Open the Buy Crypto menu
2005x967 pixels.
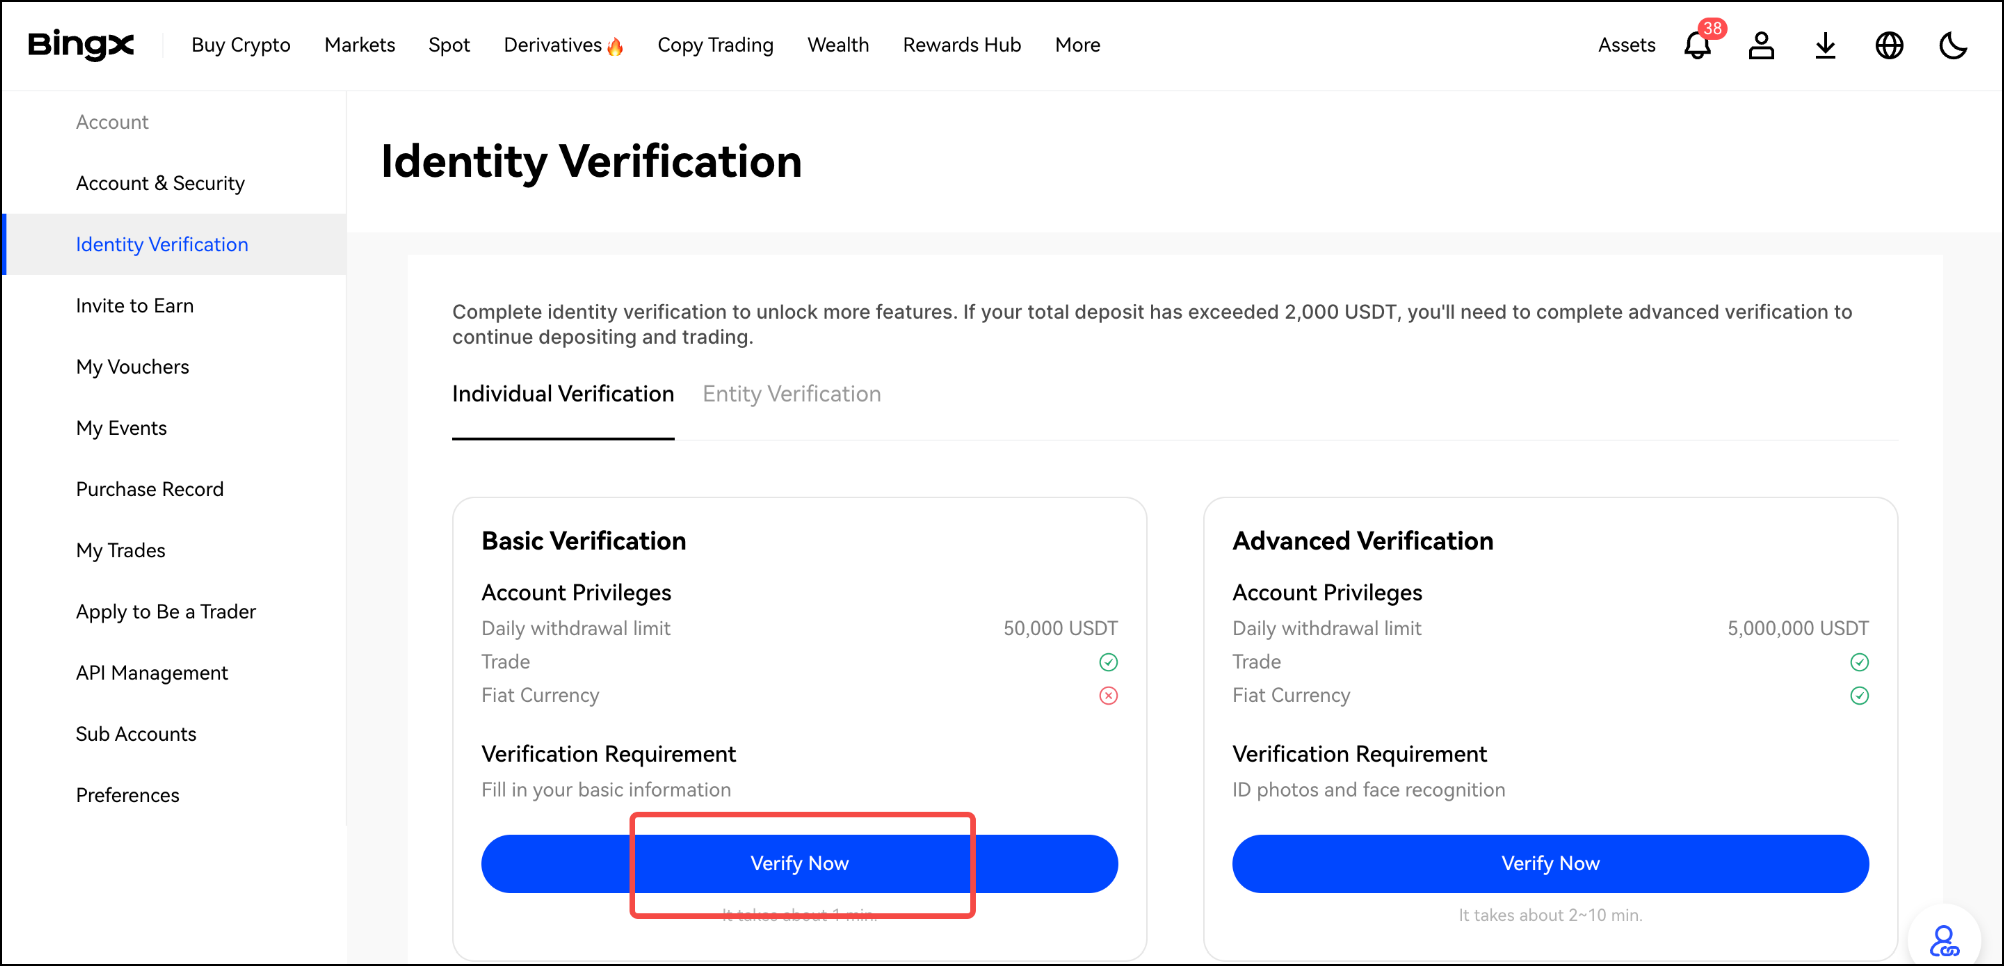click(x=241, y=45)
